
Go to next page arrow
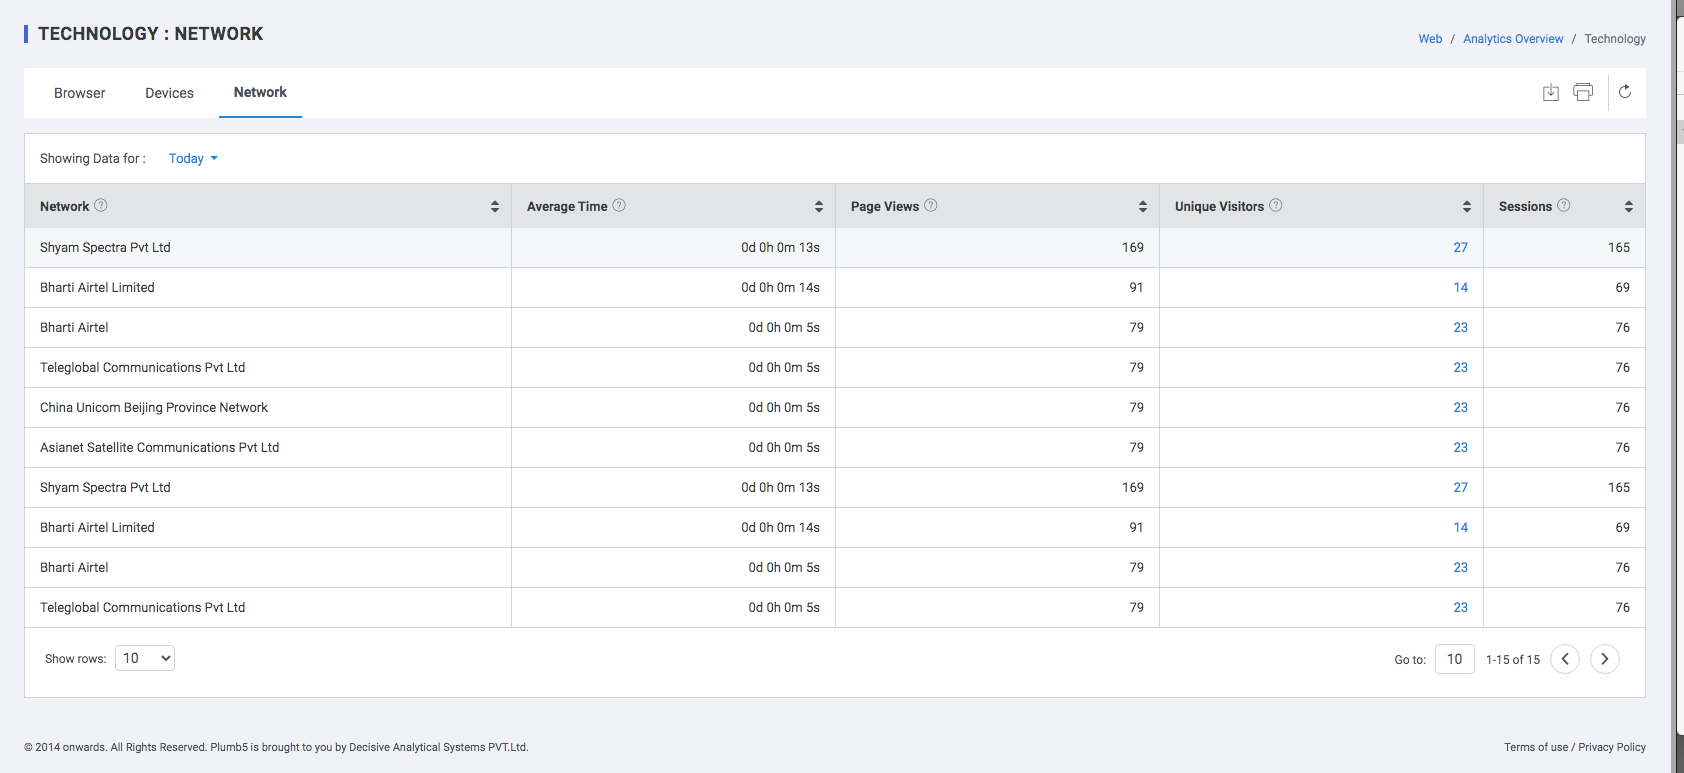click(1605, 659)
